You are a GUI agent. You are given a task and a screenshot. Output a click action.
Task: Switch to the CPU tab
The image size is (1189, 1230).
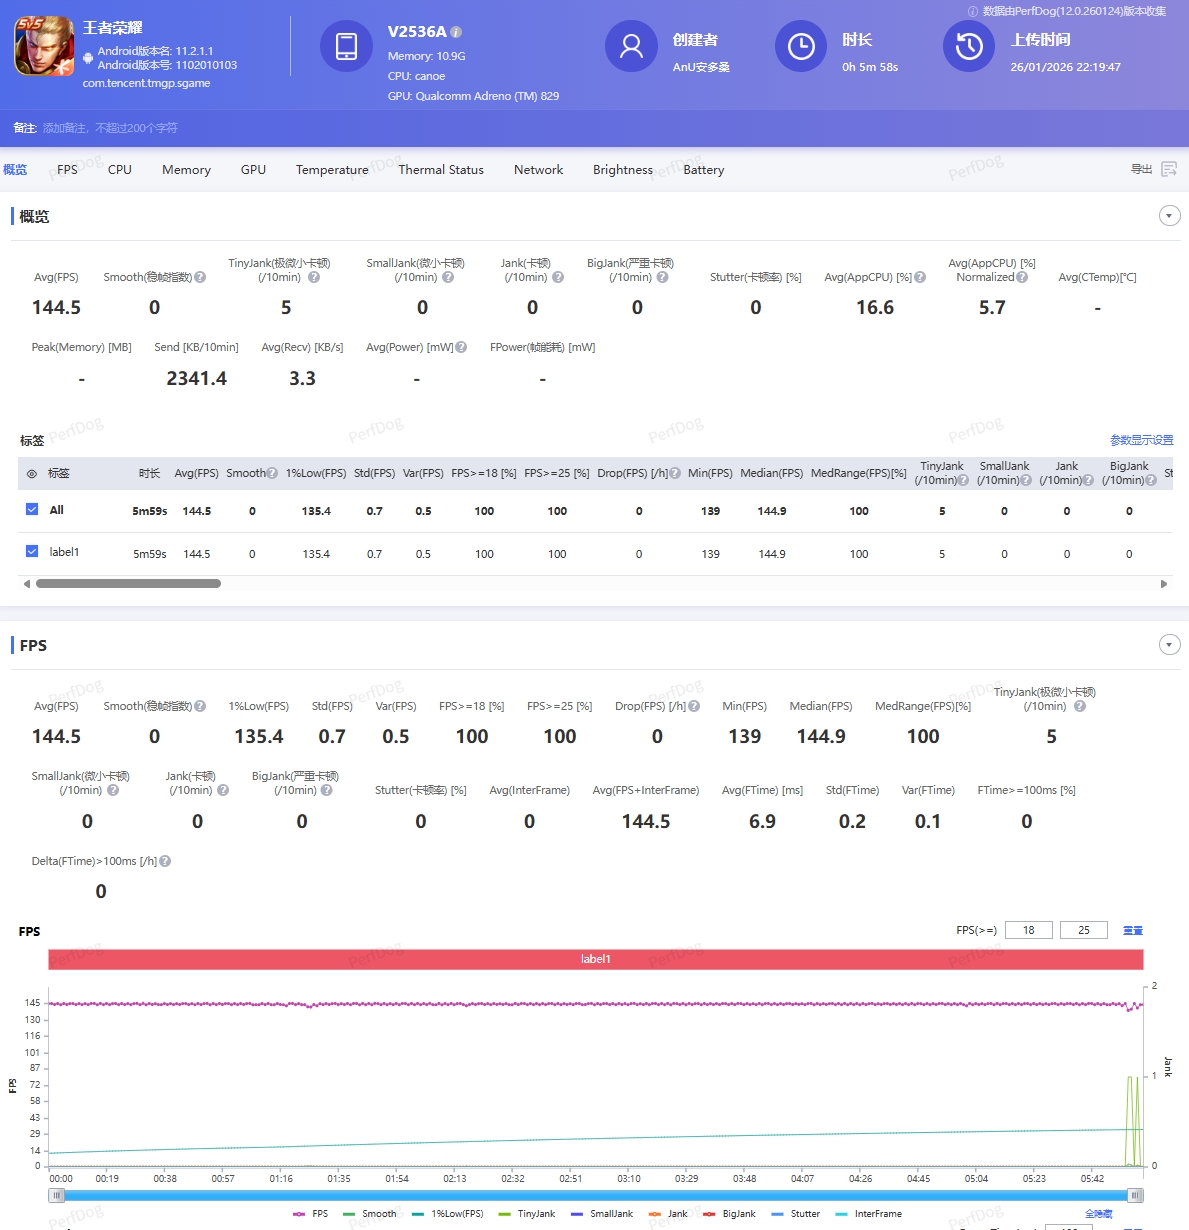pos(120,170)
